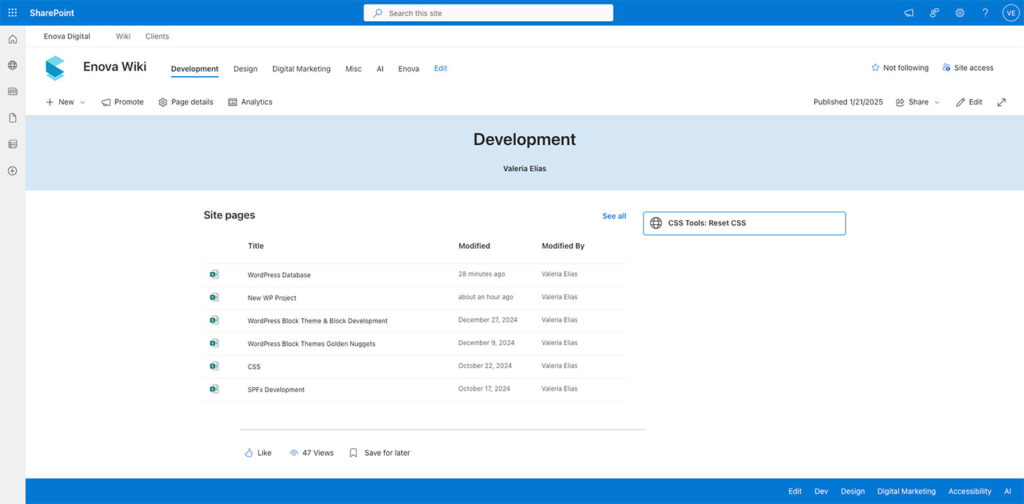
Task: Open the Settings gear icon
Action: pyautogui.click(x=959, y=12)
